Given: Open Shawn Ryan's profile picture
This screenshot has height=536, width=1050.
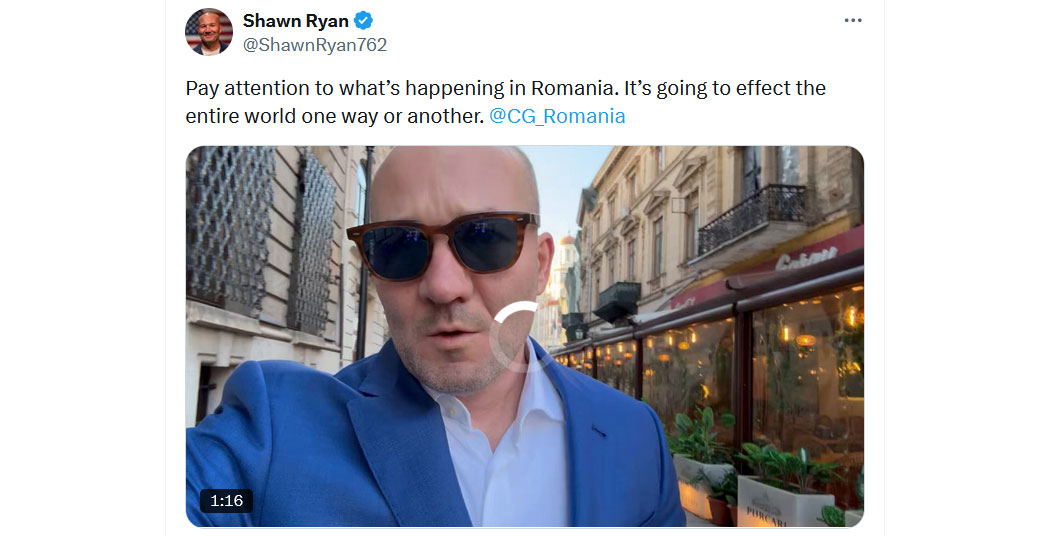Looking at the screenshot, I should 208,31.
